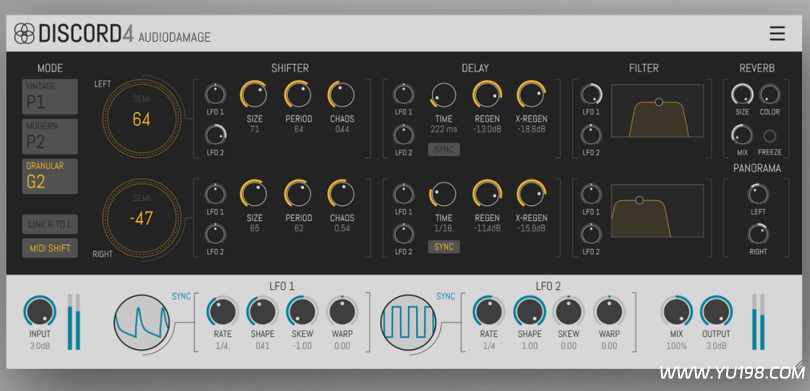The height and width of the screenshot is (391, 810).
Task: Click right shifter CHAOS knob 0.54
Action: click(341, 194)
